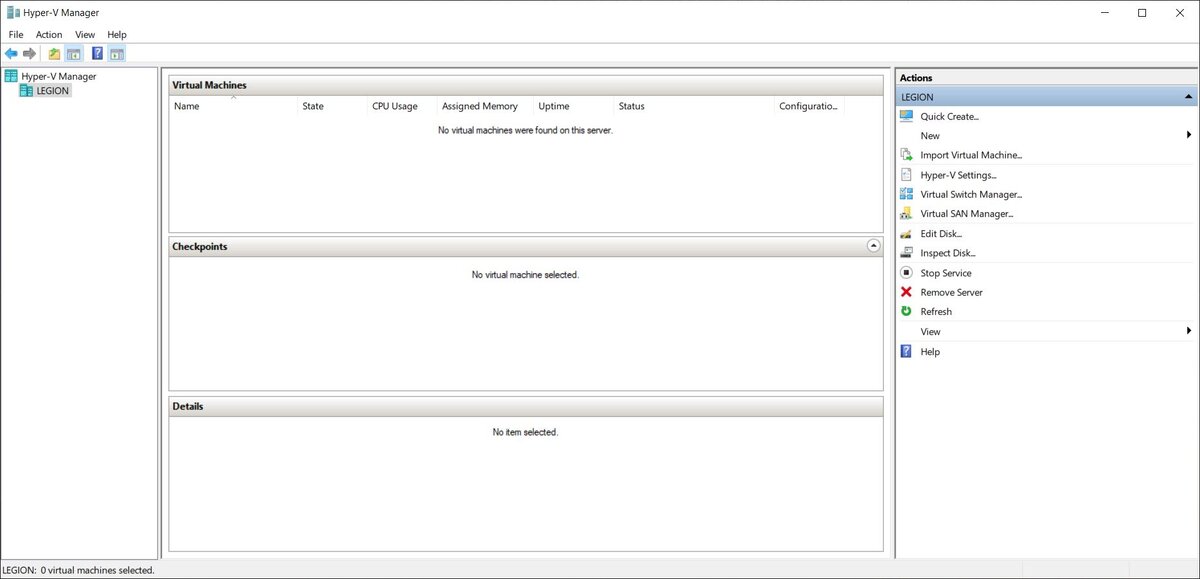The width and height of the screenshot is (1200, 579).
Task: Expand the View submenu arrow in Actions
Action: (1189, 330)
